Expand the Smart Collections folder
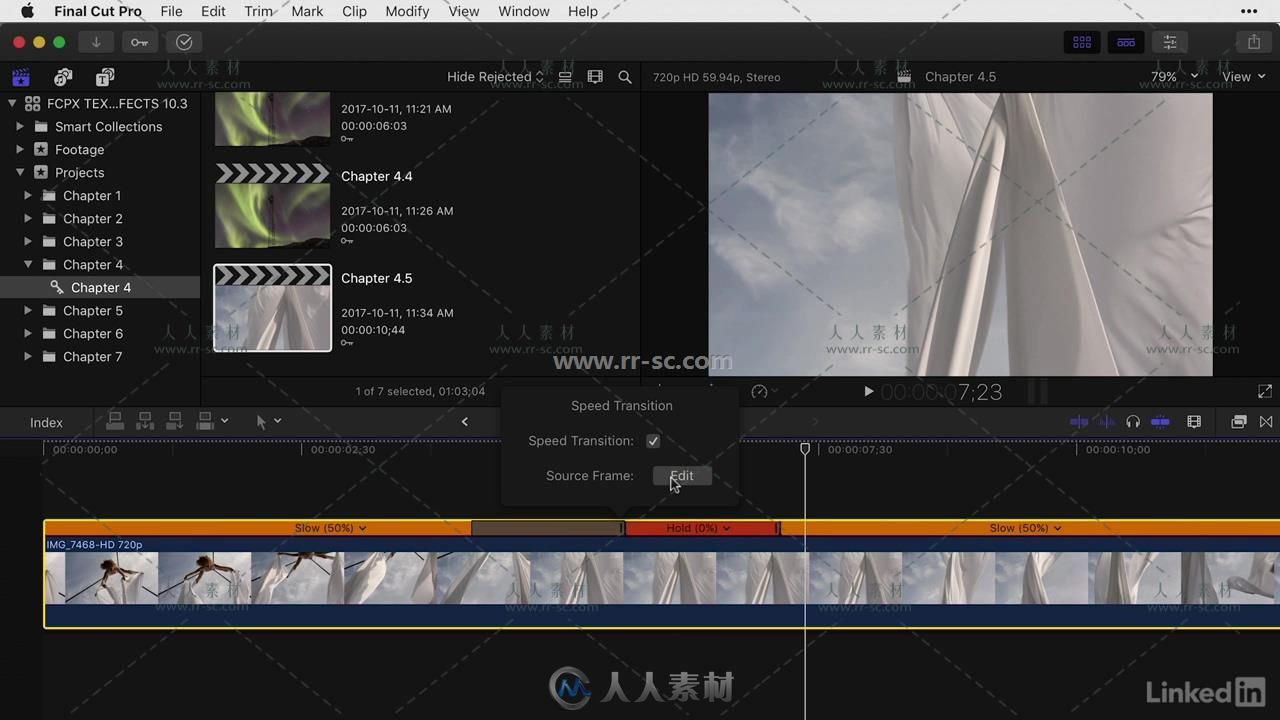1280x720 pixels. pyautogui.click(x=20, y=127)
